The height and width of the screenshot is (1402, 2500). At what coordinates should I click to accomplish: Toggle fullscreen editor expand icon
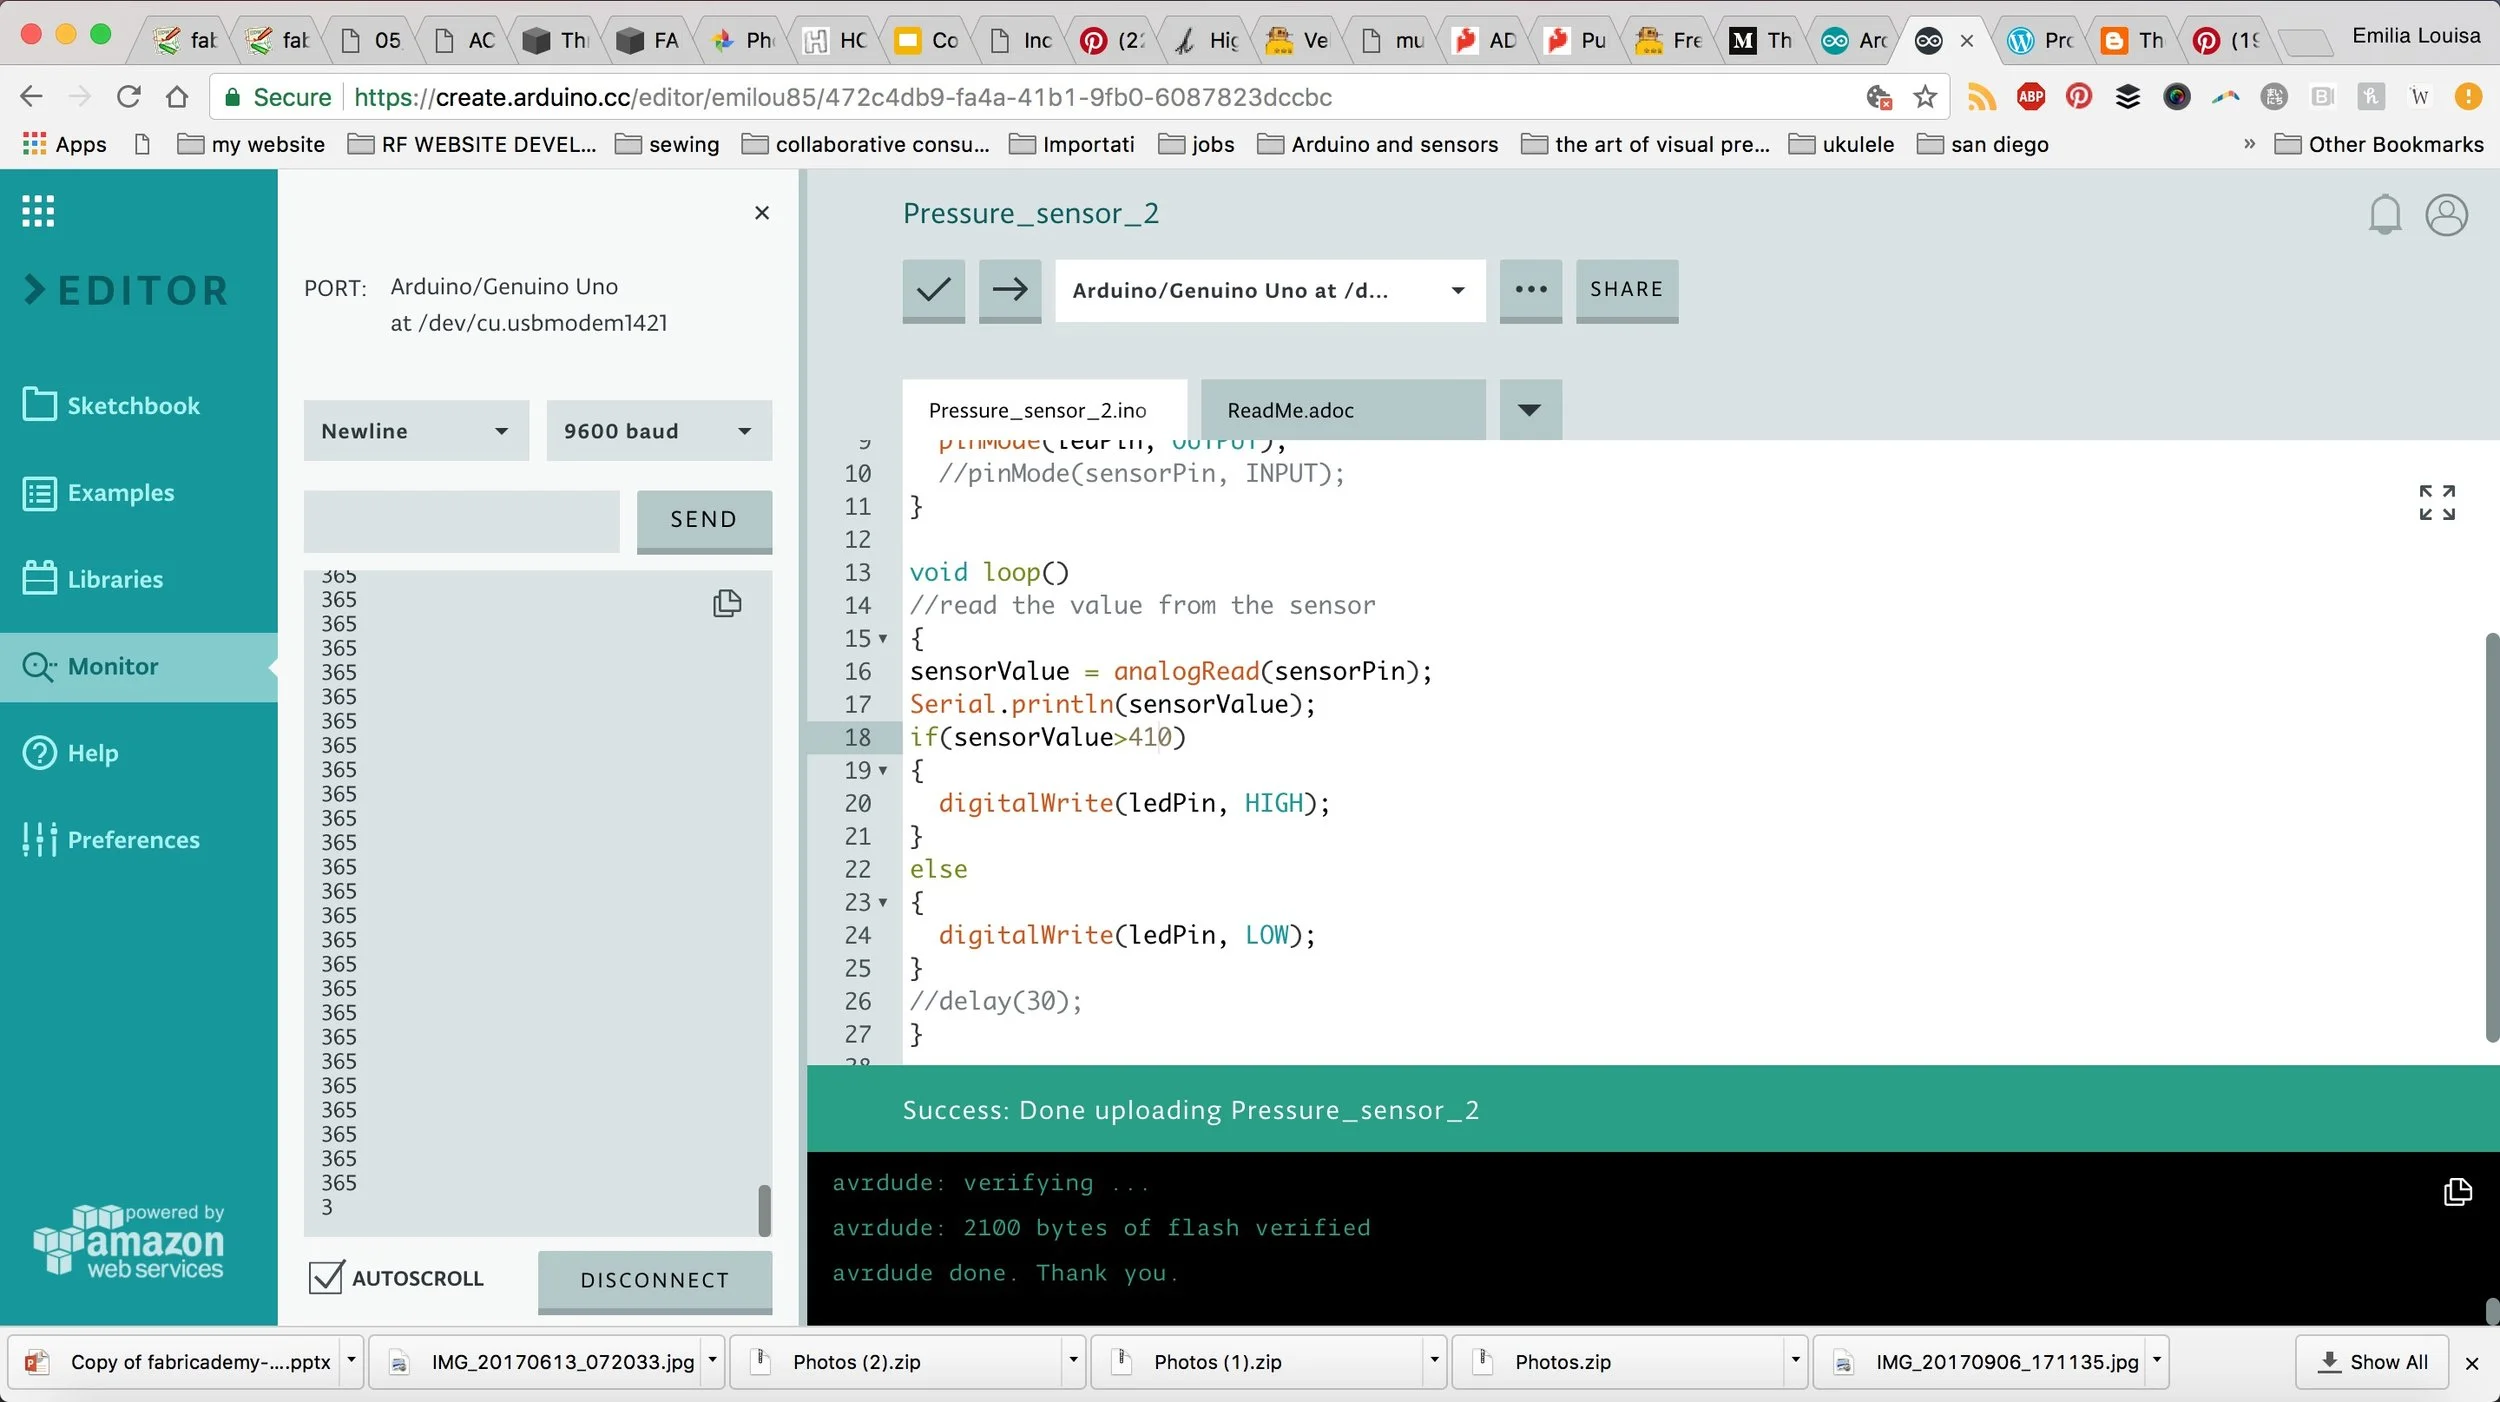[x=2437, y=503]
